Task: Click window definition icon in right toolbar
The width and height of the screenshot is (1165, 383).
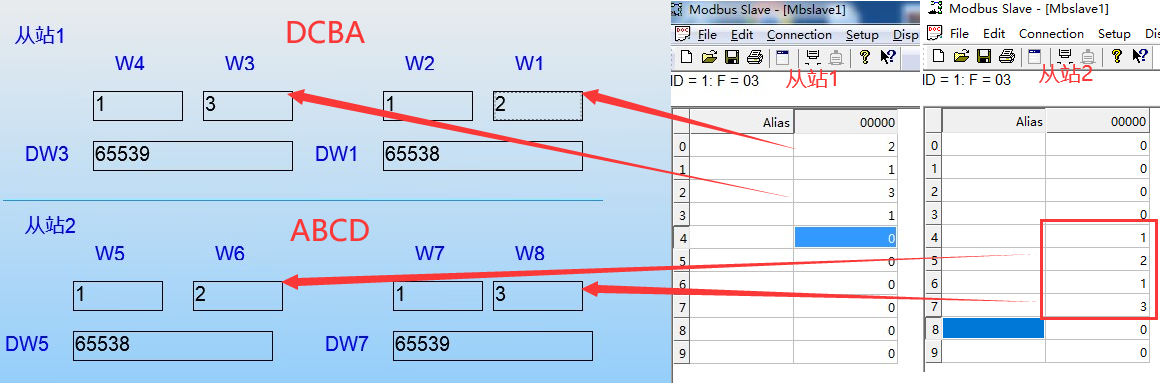Action: click(1033, 56)
